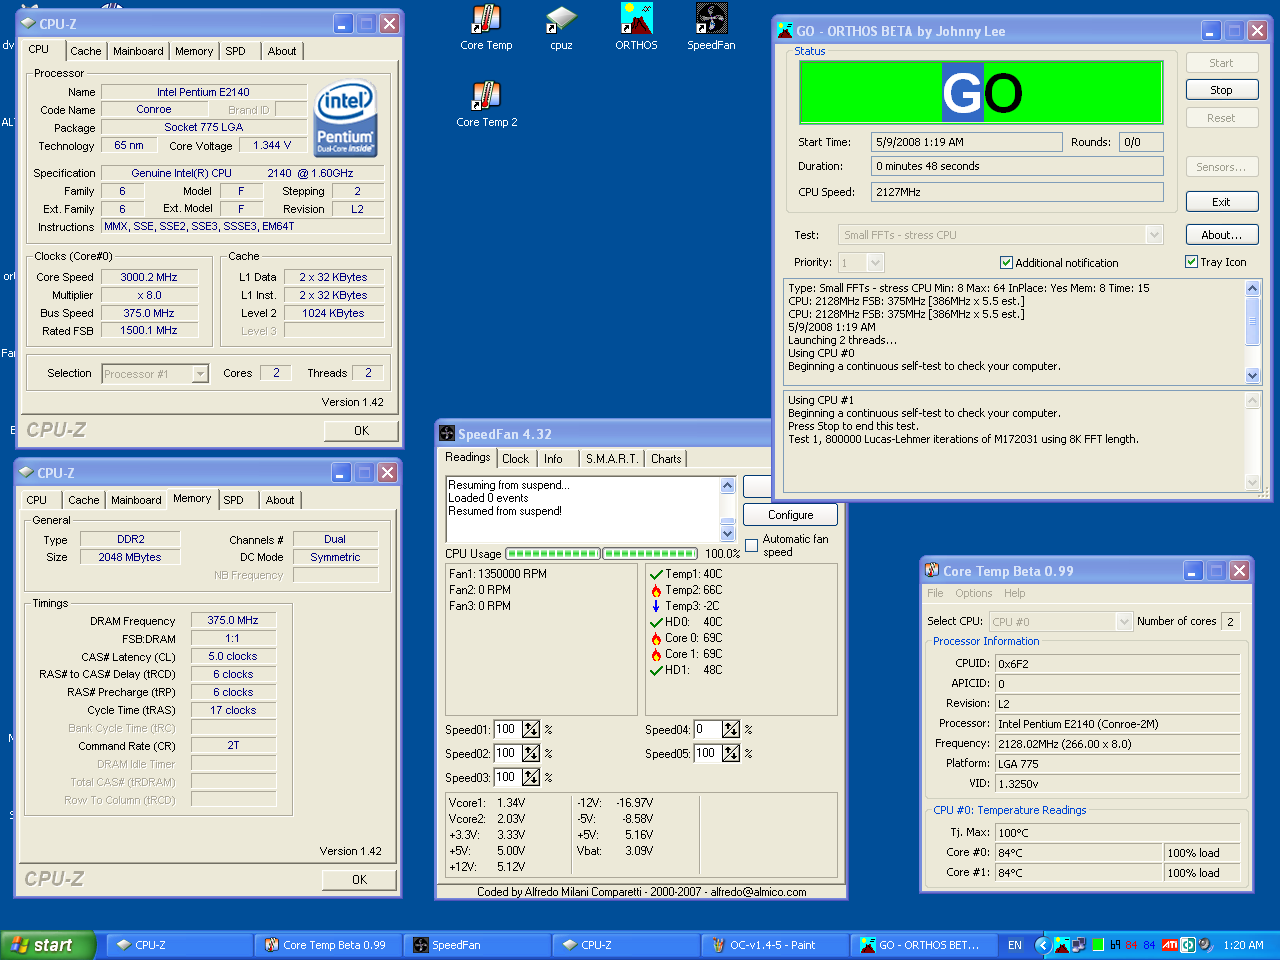Click the Speed04 percentage stepper icon
The image size is (1280, 960).
731,730
